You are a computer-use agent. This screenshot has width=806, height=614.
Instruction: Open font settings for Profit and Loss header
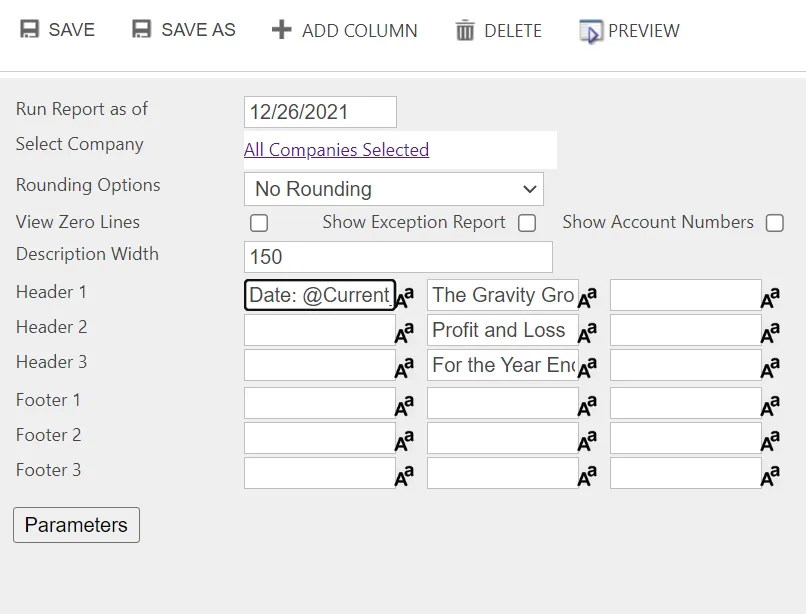coord(588,332)
